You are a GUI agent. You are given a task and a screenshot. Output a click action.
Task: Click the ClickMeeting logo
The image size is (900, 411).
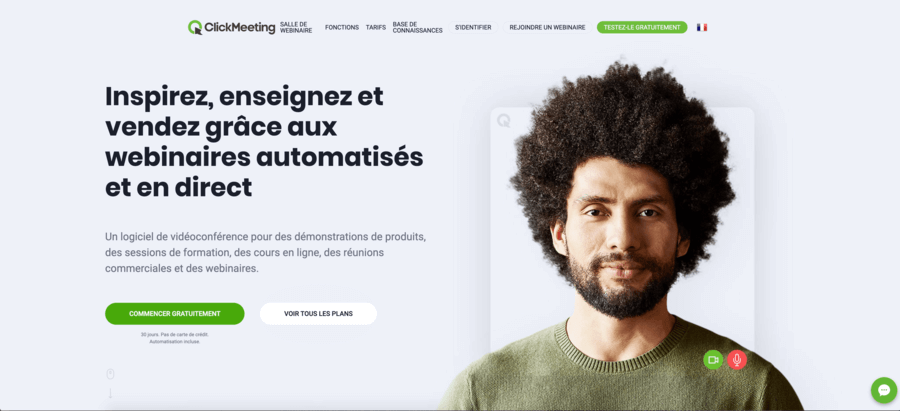[x=231, y=28]
